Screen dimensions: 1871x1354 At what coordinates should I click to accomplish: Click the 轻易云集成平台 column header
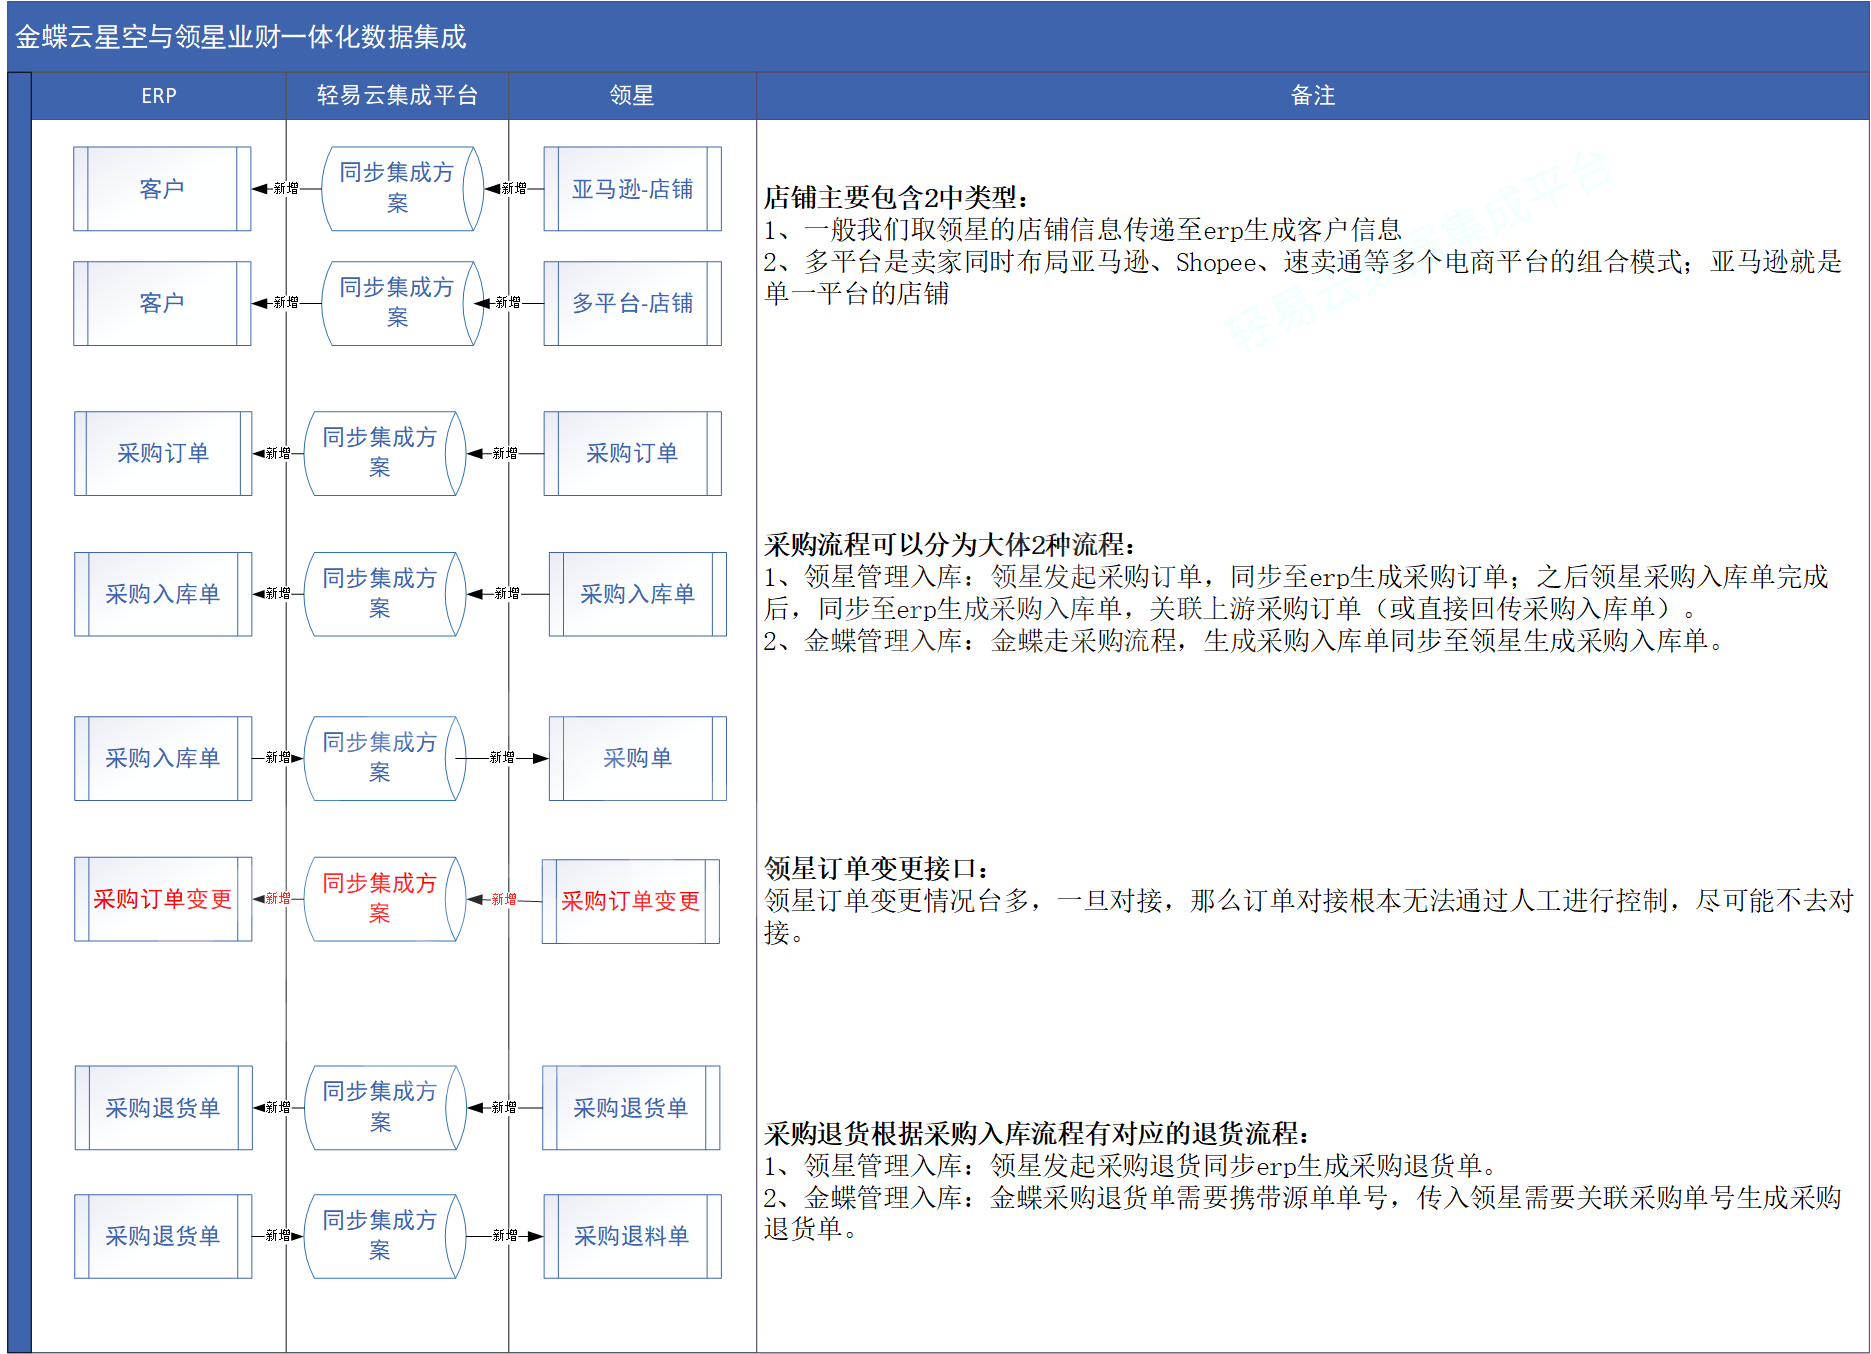397,96
